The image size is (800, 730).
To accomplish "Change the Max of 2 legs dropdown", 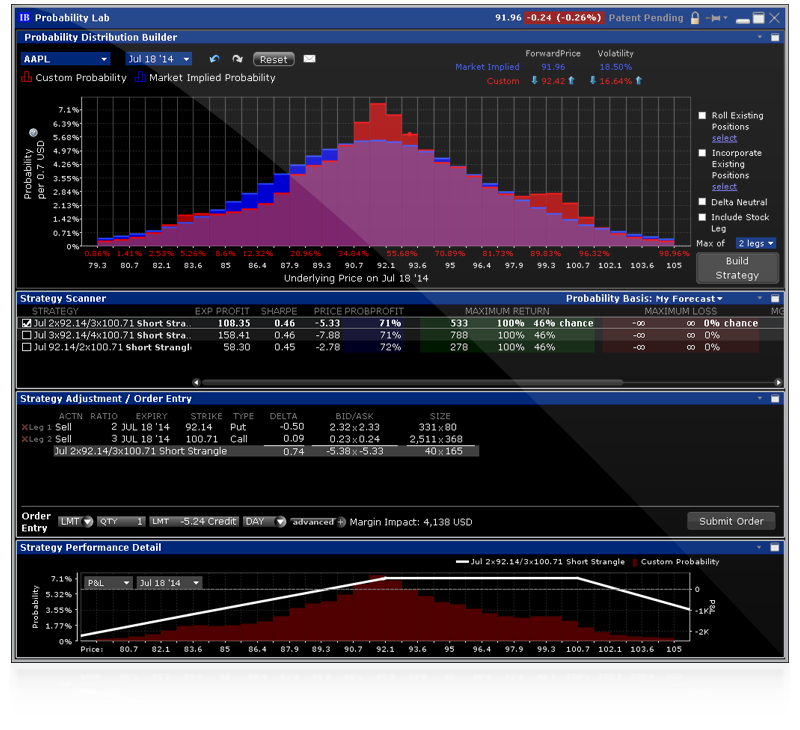I will click(x=756, y=243).
